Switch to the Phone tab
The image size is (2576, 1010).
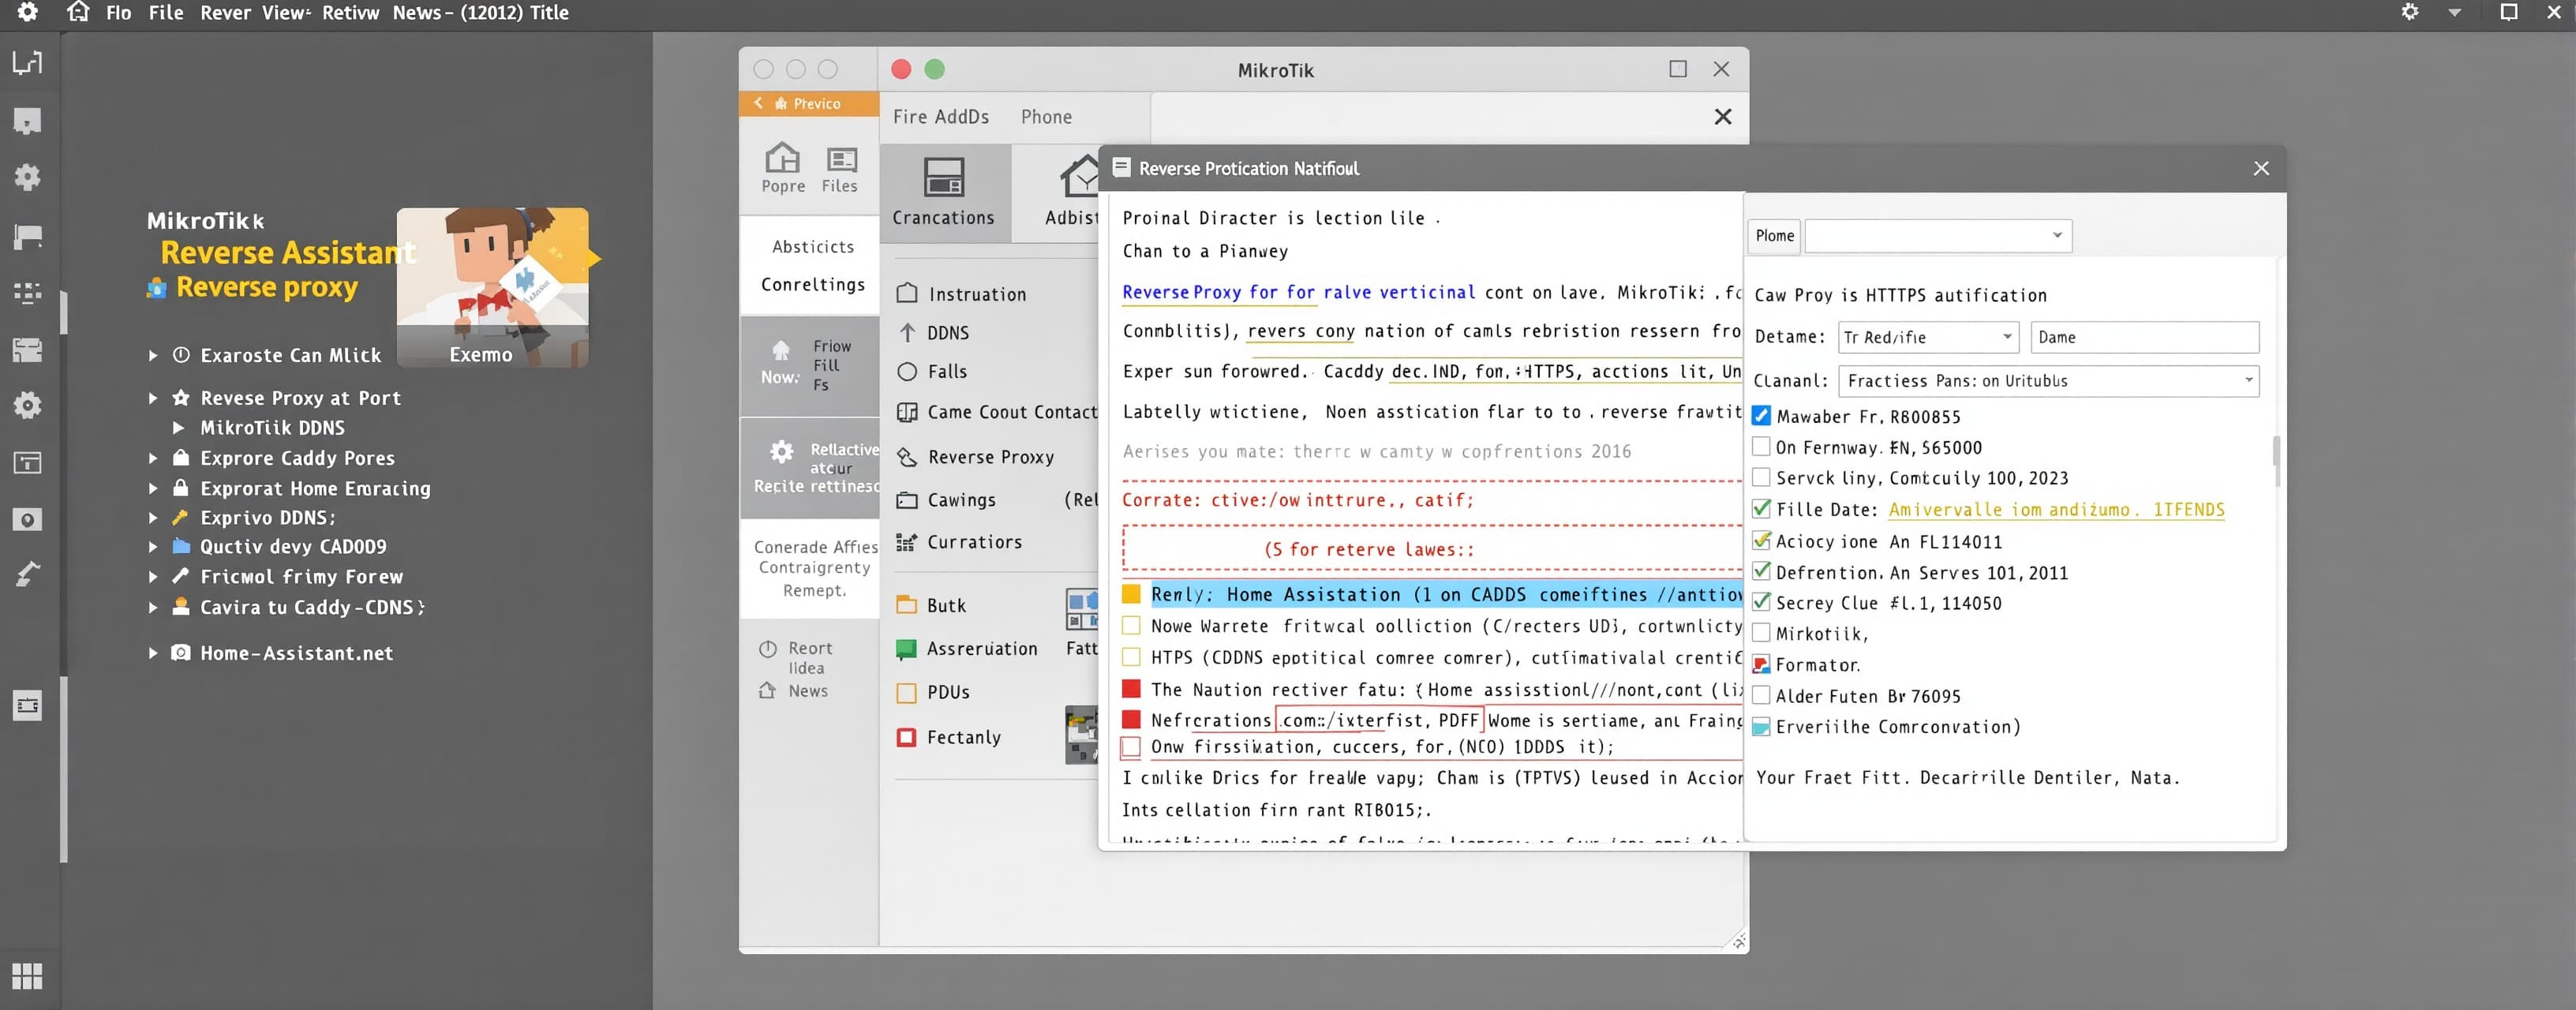click(1046, 117)
